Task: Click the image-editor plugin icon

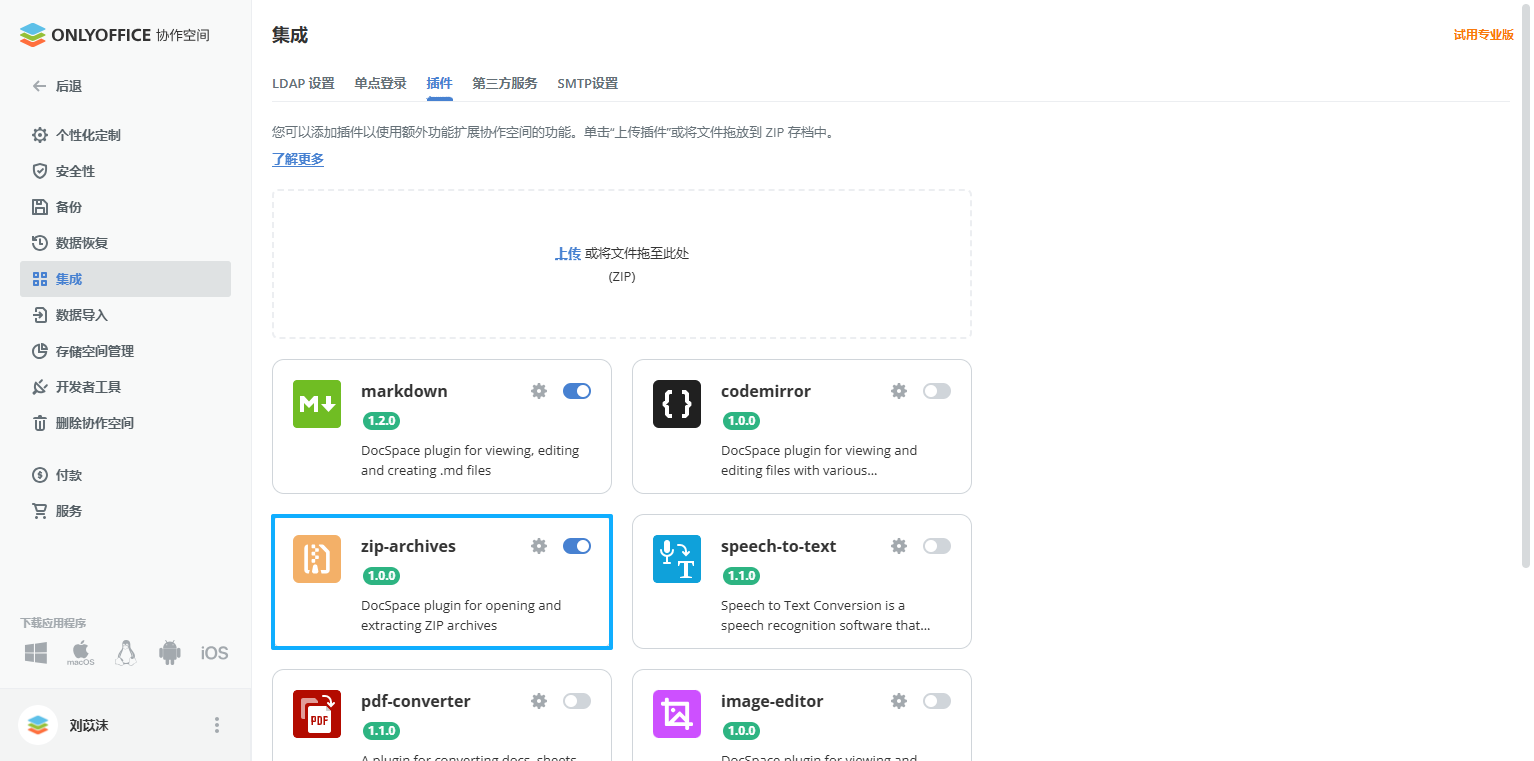Action: (x=677, y=714)
